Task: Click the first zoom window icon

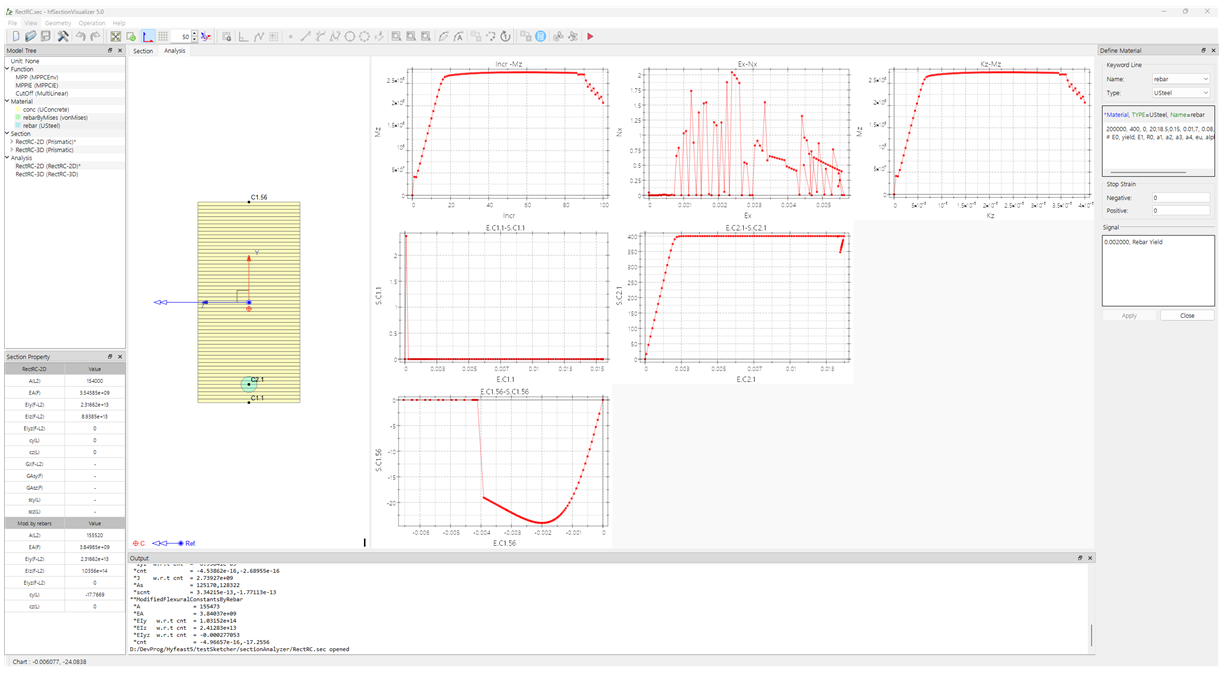Action: pyautogui.click(x=396, y=36)
